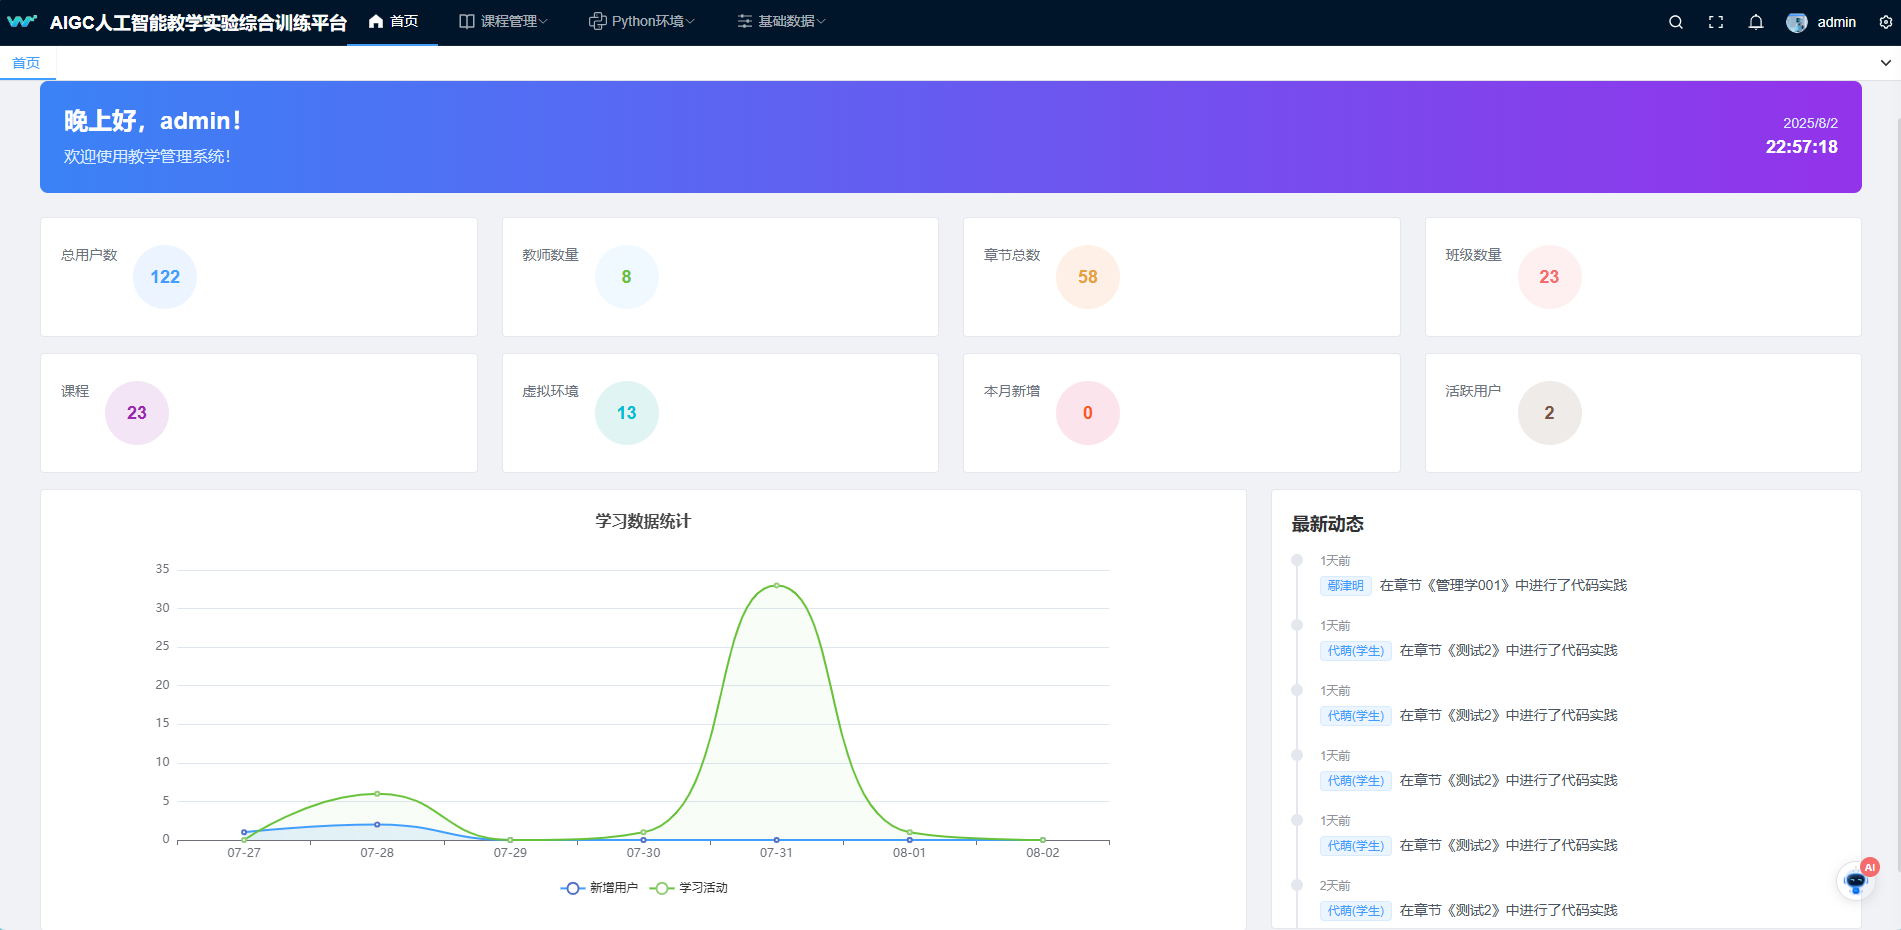Open the notification bell
The image size is (1901, 930).
pyautogui.click(x=1756, y=22)
